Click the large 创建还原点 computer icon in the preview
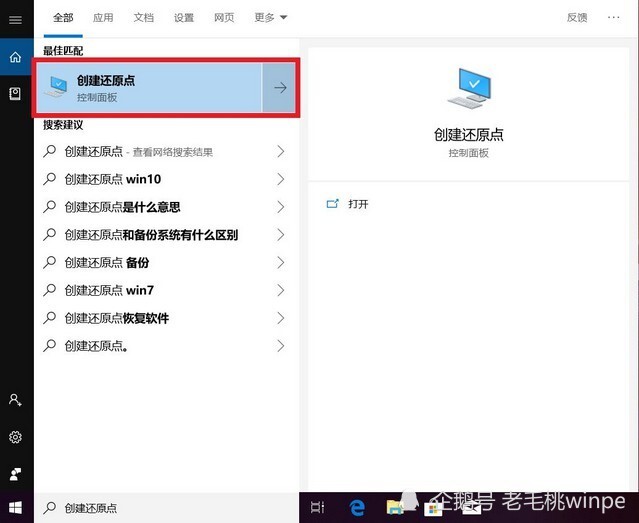Image resolution: width=639 pixels, height=523 pixels. pos(469,89)
